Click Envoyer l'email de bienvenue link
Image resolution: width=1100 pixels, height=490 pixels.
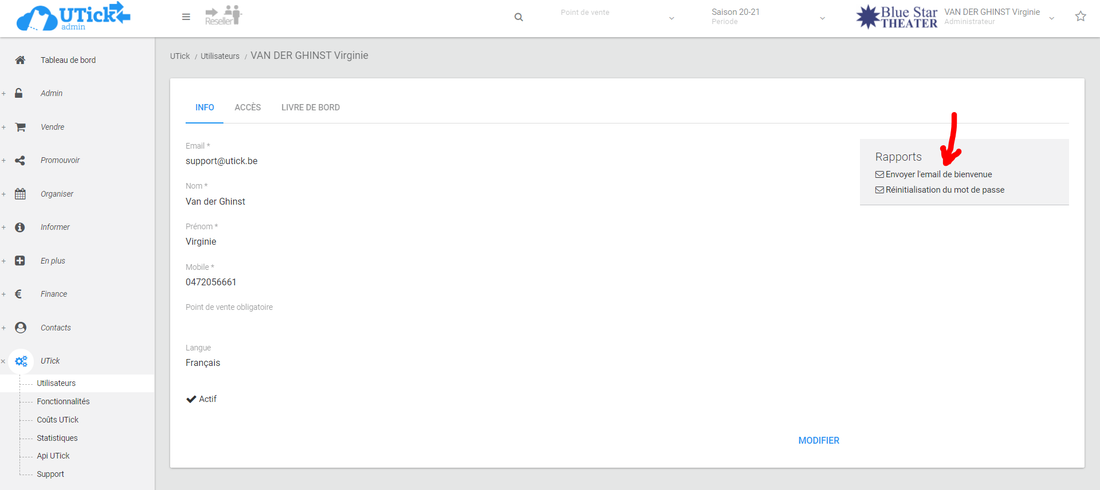[938, 174]
